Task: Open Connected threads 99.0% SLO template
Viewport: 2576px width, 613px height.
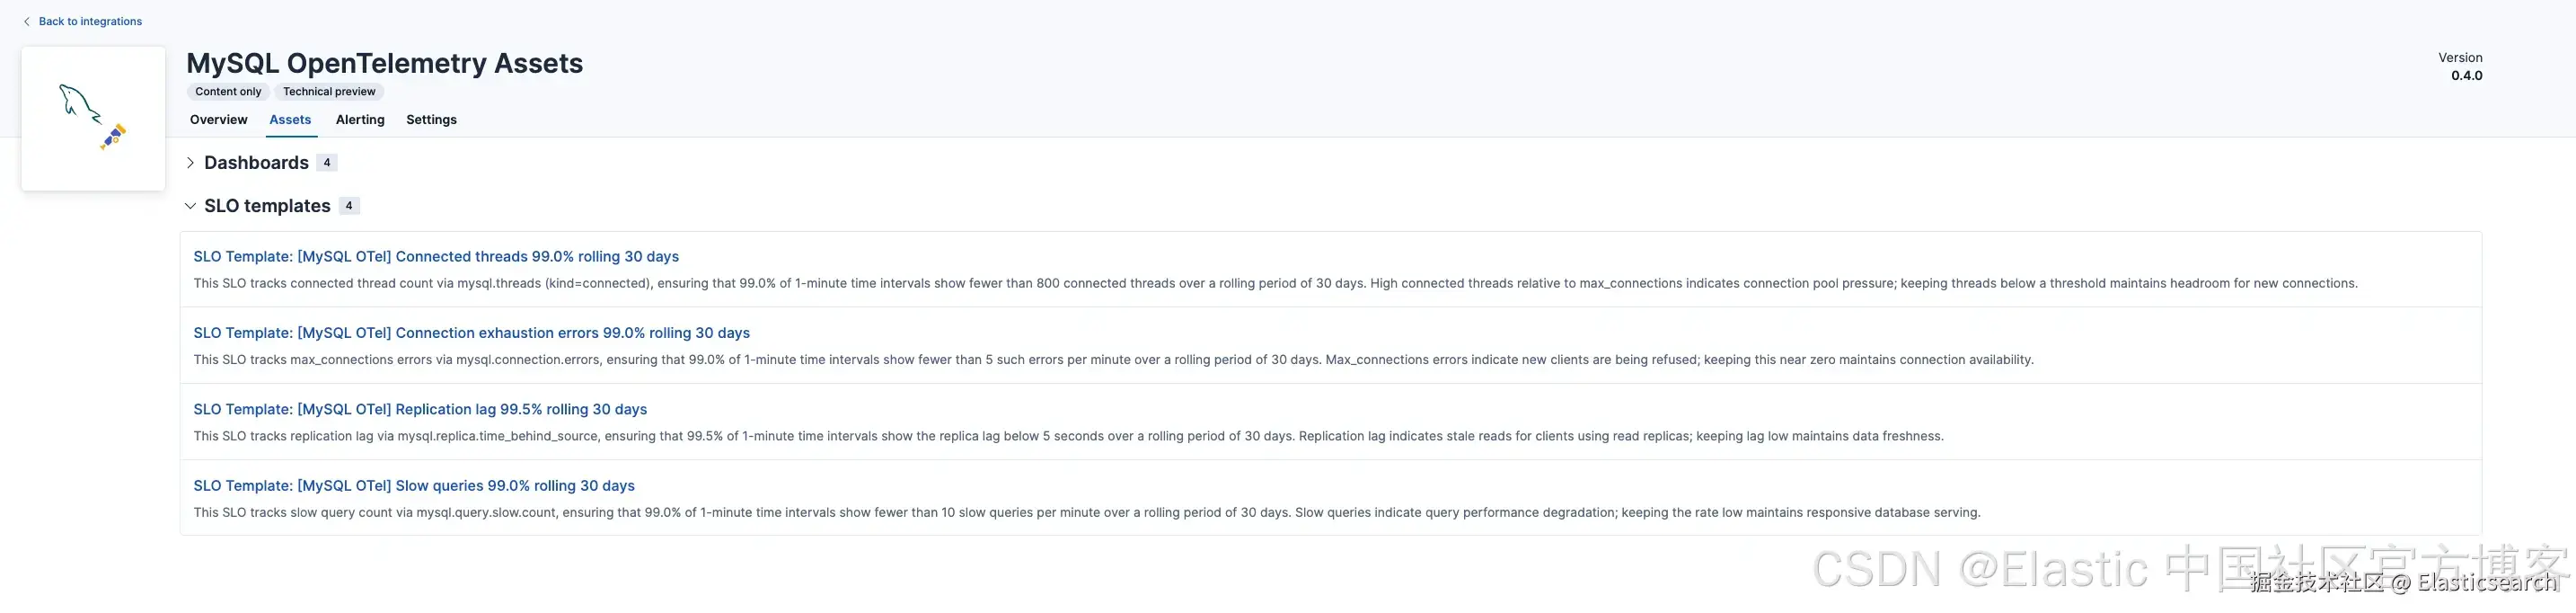Action: point(436,257)
